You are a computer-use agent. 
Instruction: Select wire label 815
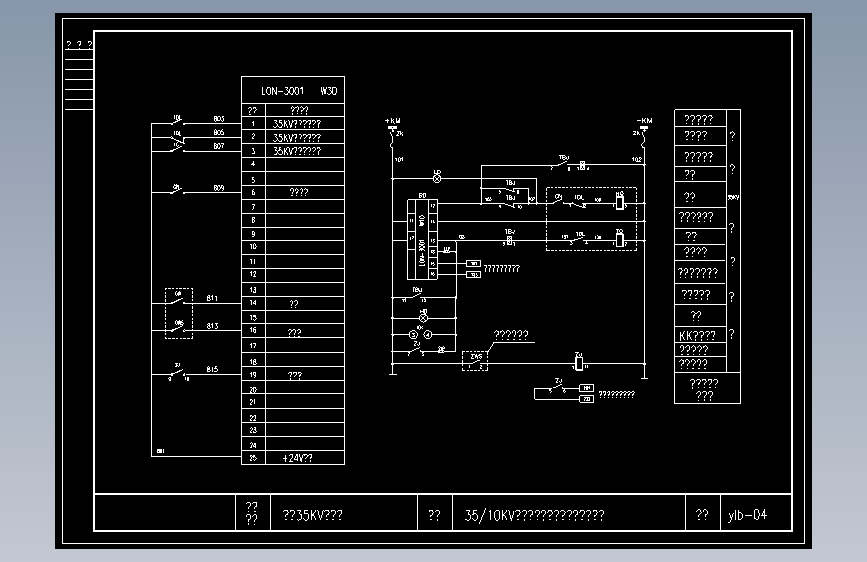click(212, 369)
